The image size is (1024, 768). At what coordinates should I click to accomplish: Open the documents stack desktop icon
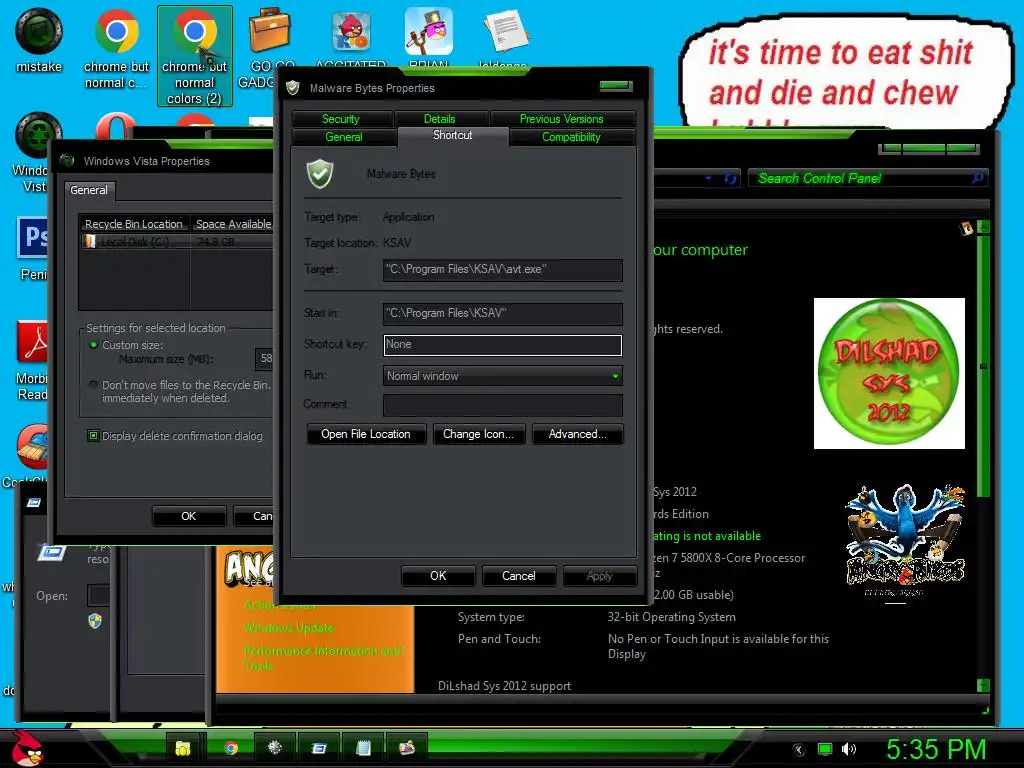click(505, 33)
